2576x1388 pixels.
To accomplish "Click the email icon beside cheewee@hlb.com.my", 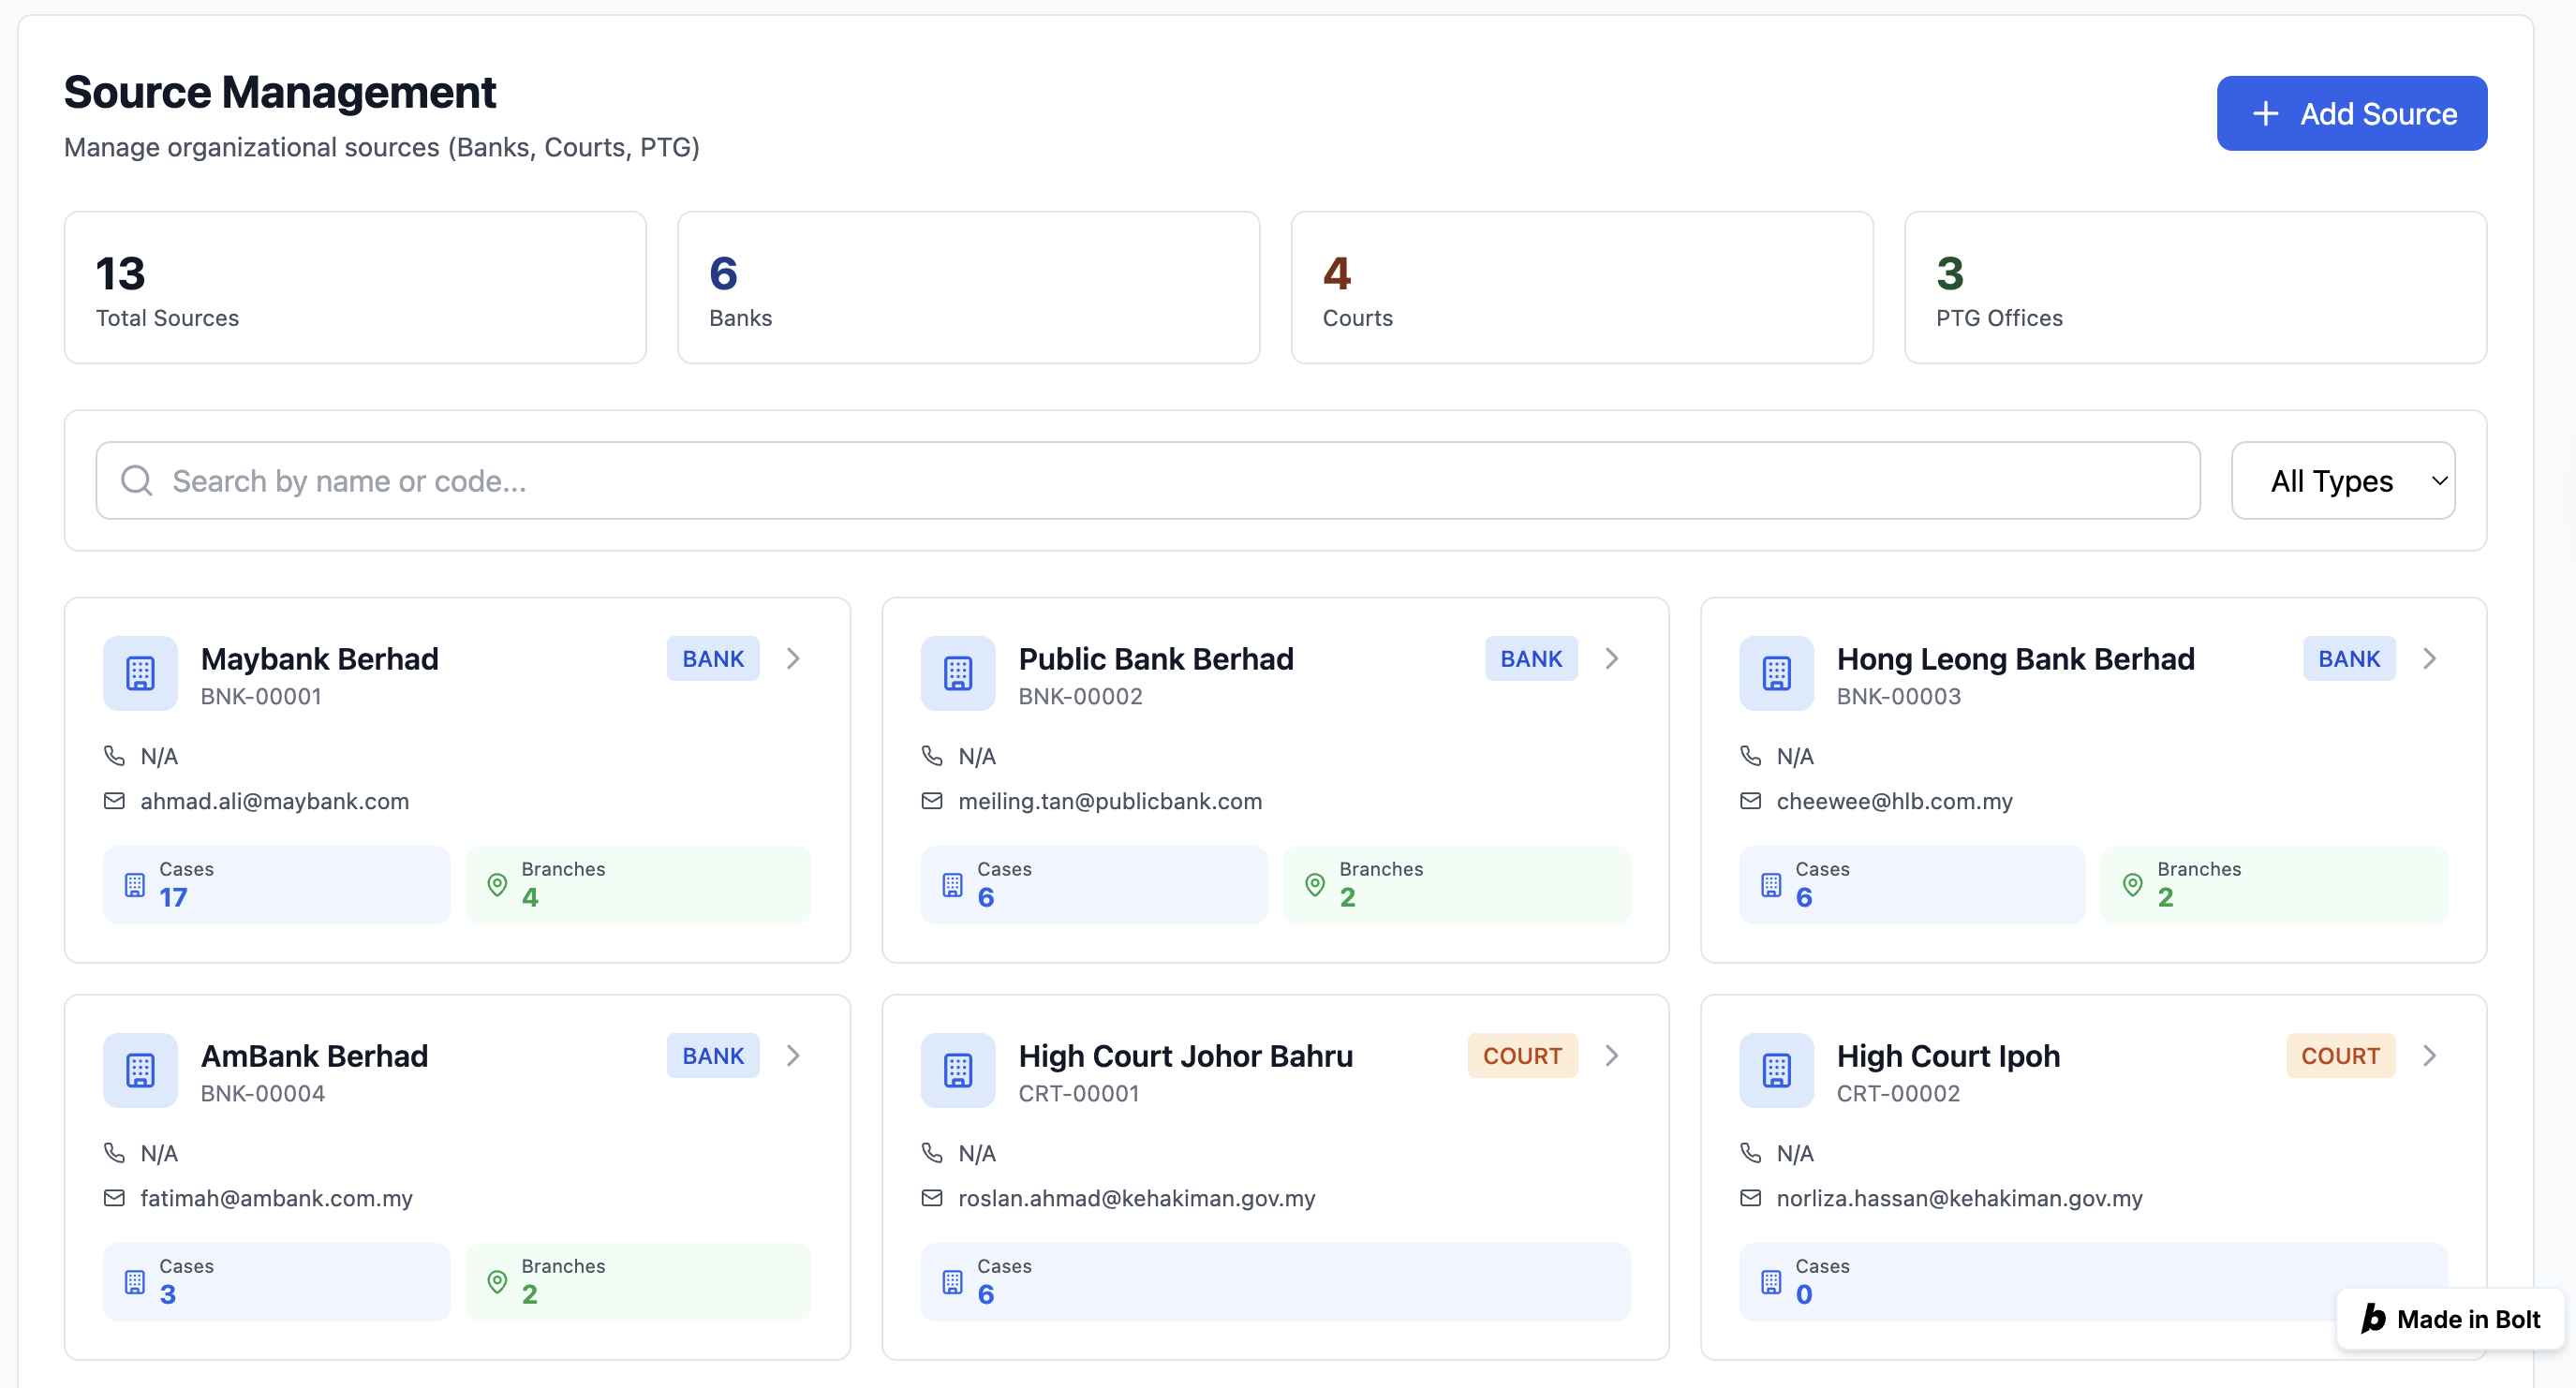I will click(1750, 800).
